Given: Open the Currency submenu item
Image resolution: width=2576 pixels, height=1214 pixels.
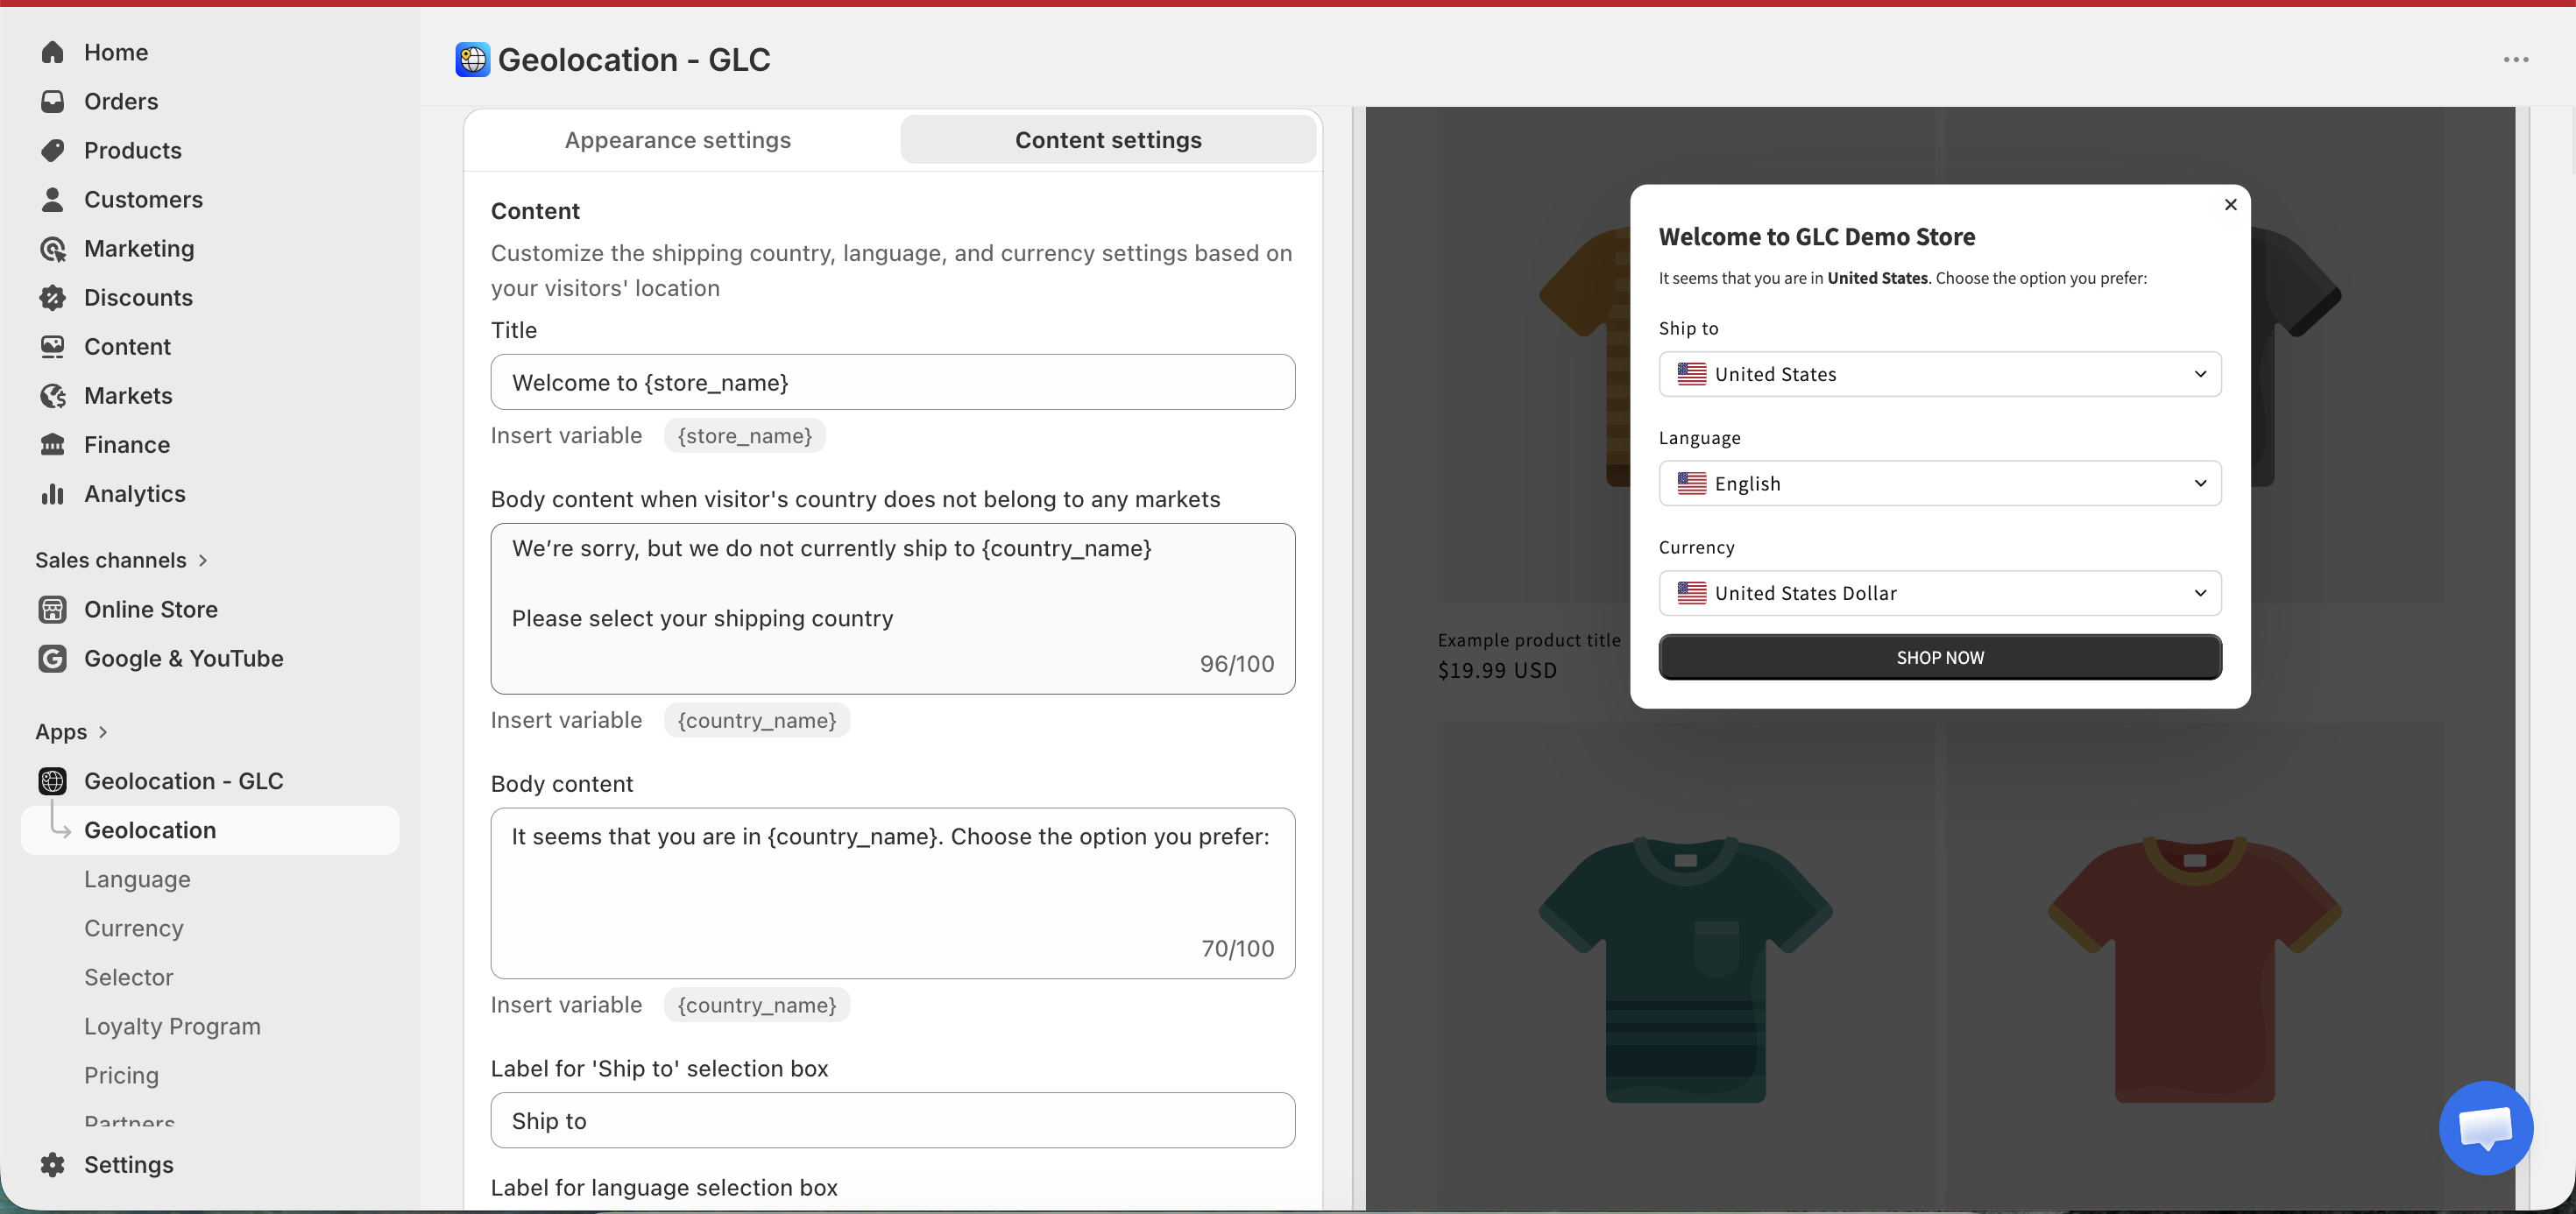Looking at the screenshot, I should pos(134,928).
